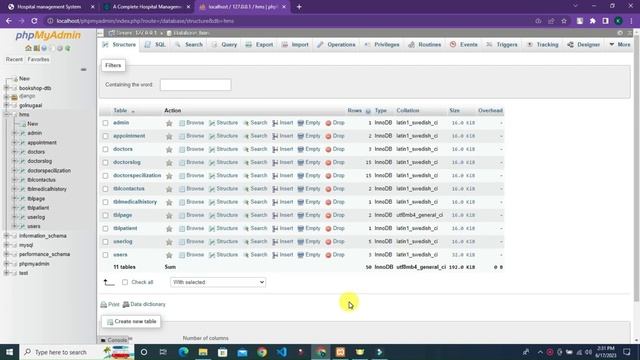Open the Console bar
640x360 pixels.
(x=115, y=340)
